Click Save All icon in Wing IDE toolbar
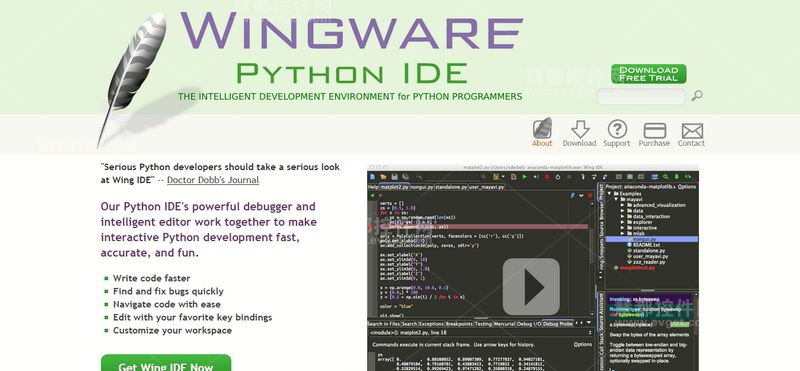Viewport: 800px width, 371px height. [x=406, y=177]
